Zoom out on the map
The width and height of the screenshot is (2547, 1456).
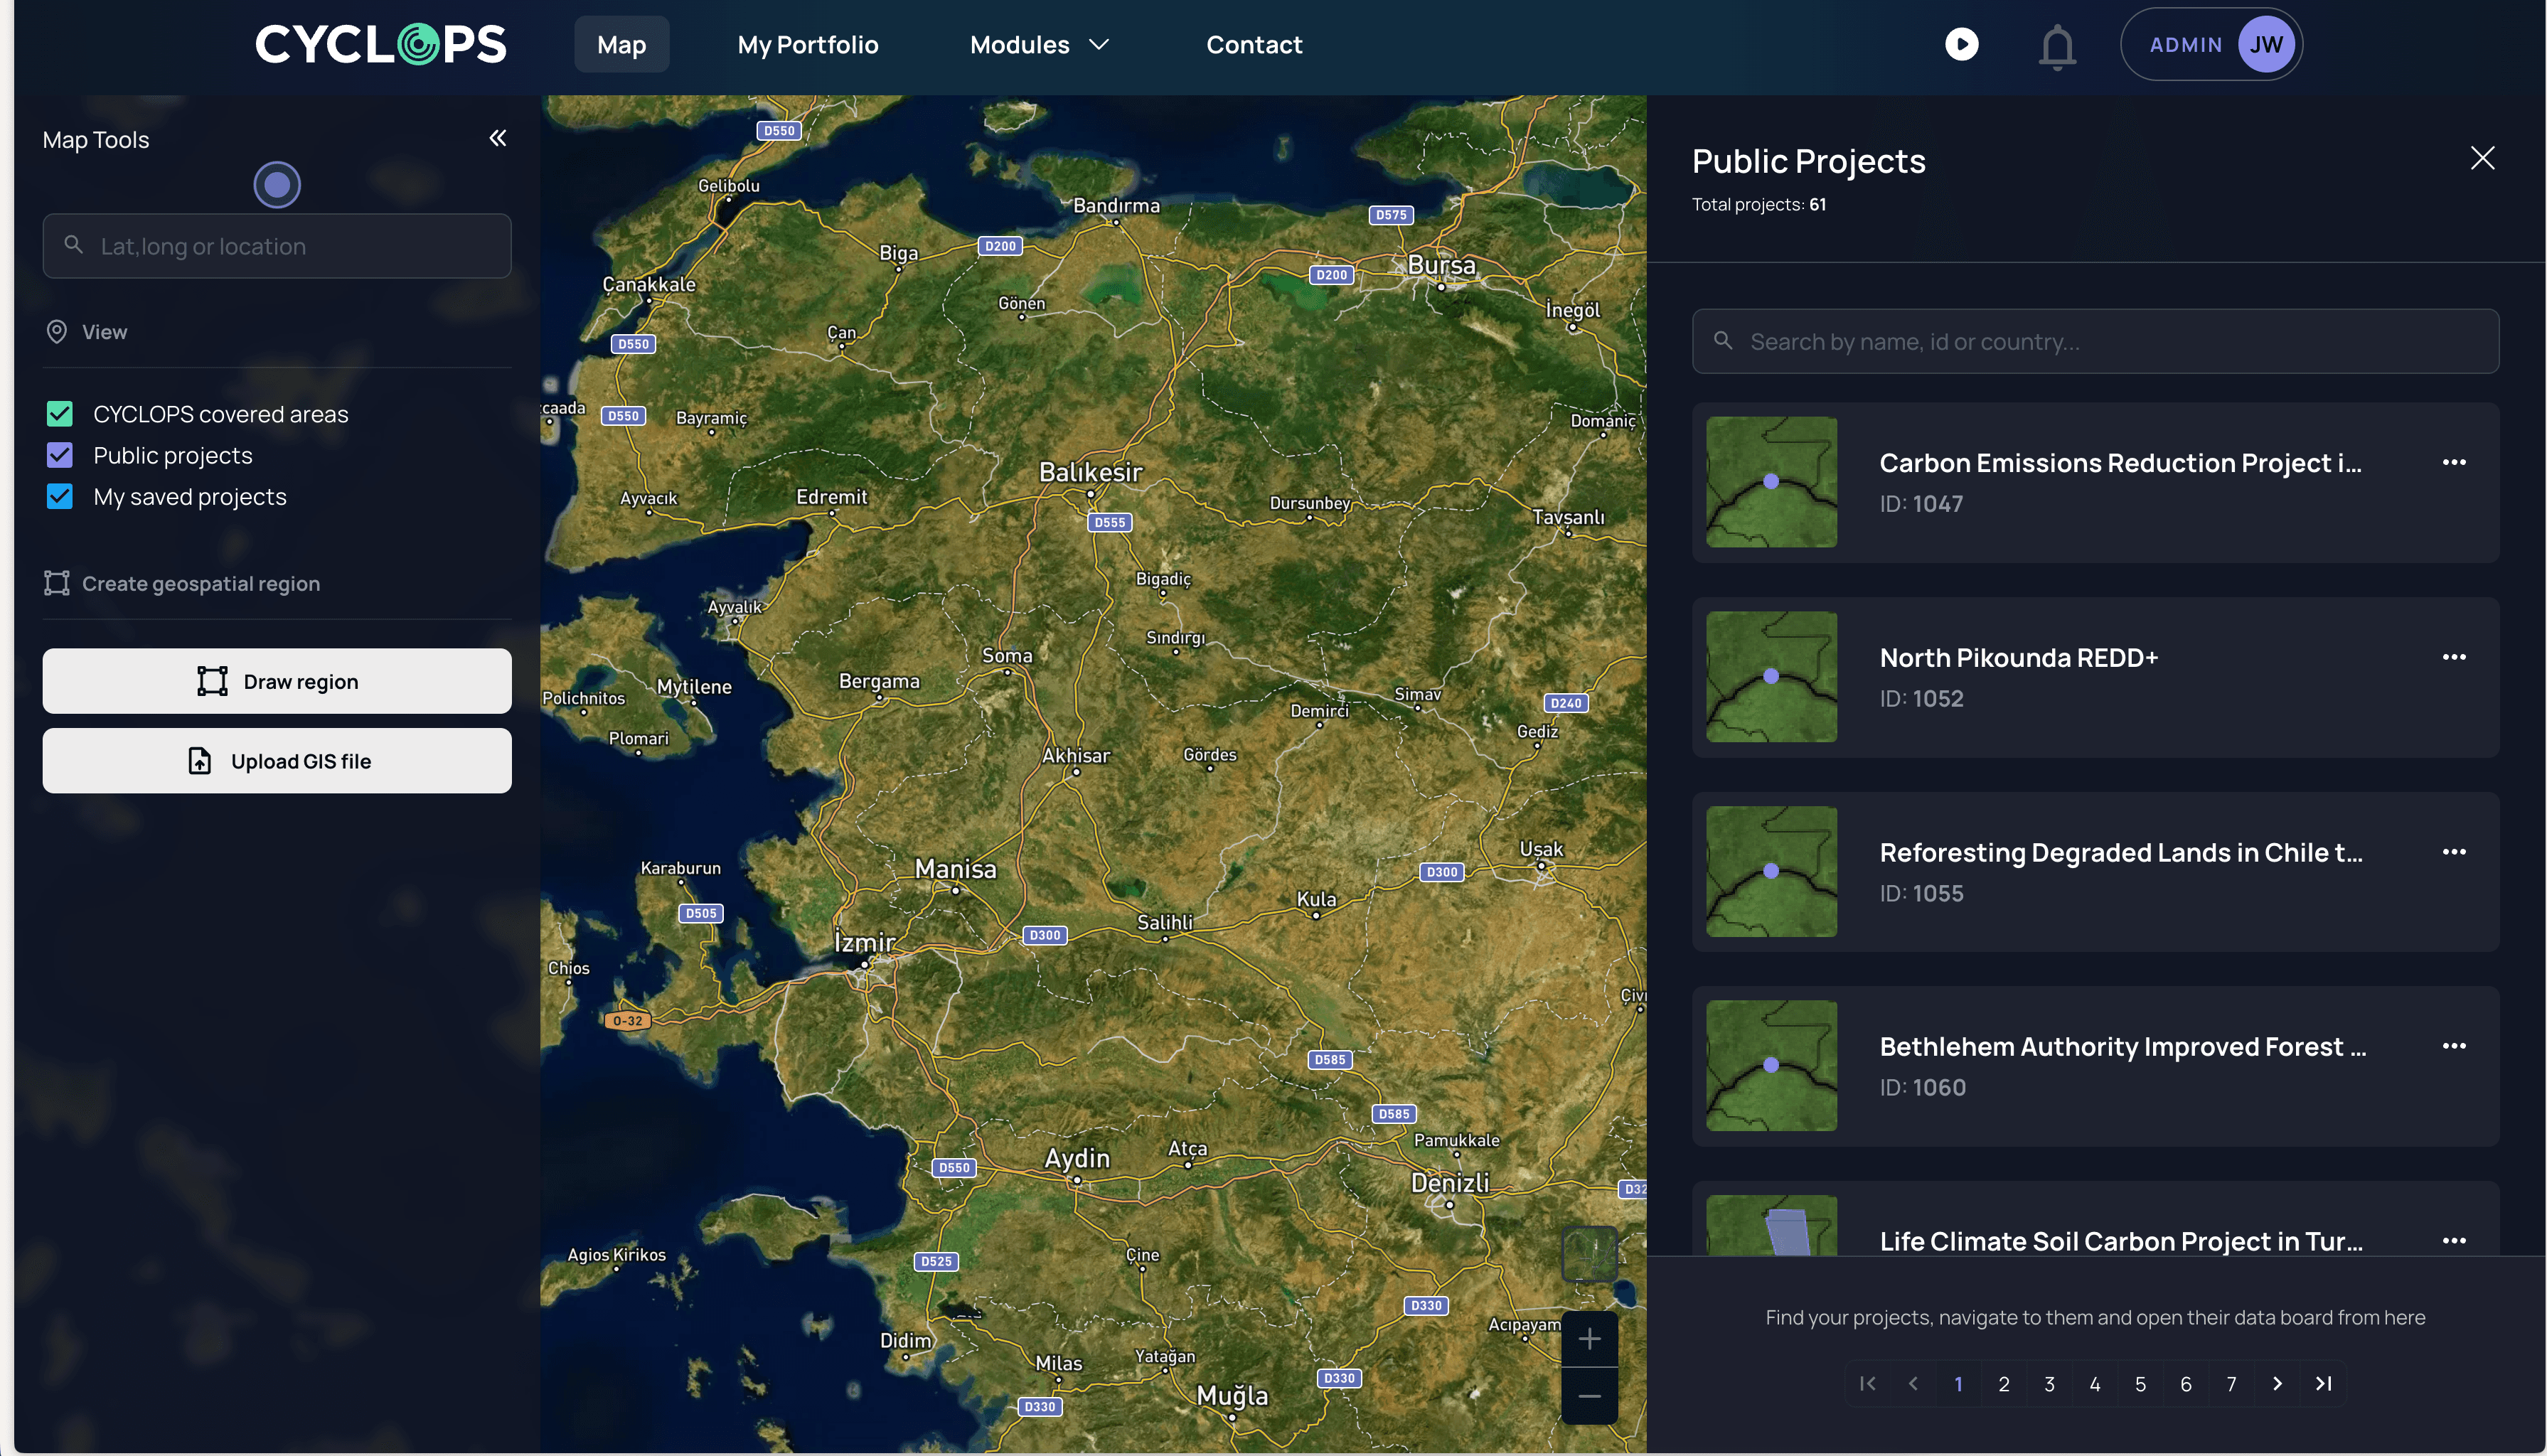point(1589,1396)
